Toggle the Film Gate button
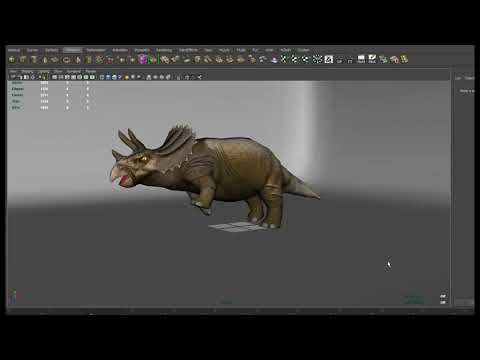The image size is (480, 360). [61, 77]
